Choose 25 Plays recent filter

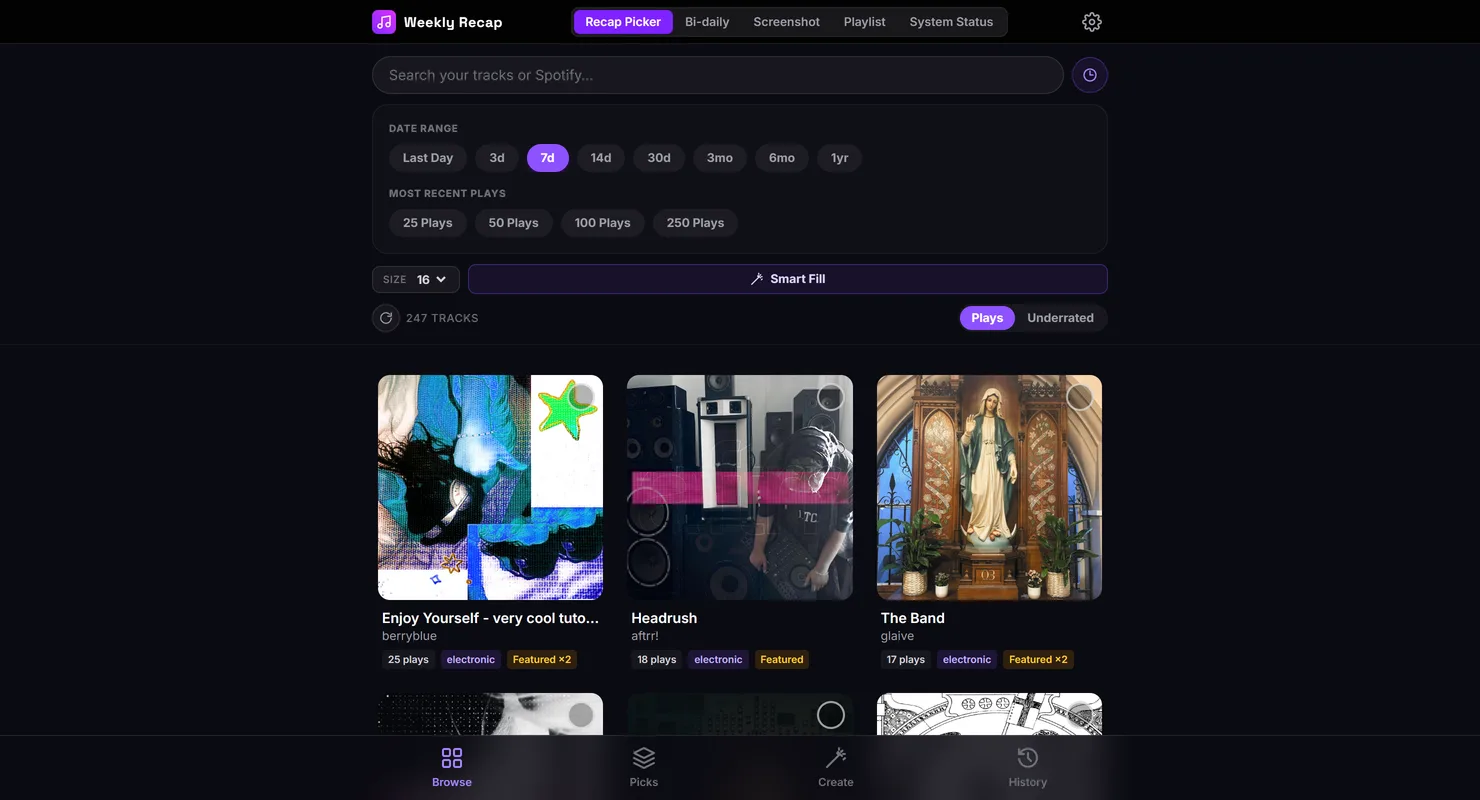(428, 223)
